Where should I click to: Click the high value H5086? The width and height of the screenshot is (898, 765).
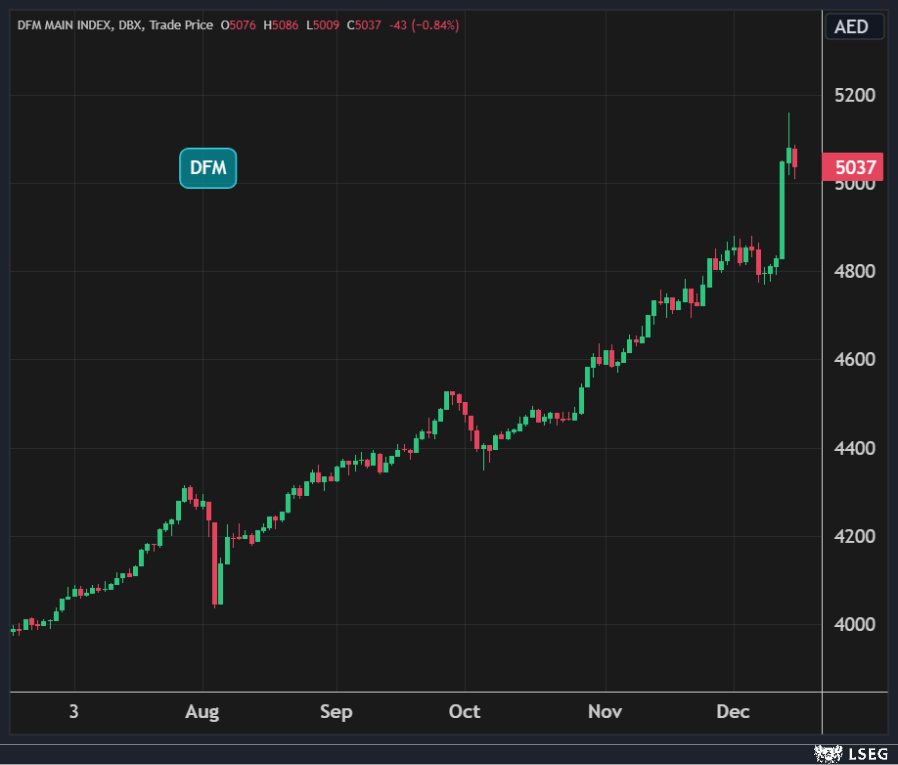pos(281,25)
